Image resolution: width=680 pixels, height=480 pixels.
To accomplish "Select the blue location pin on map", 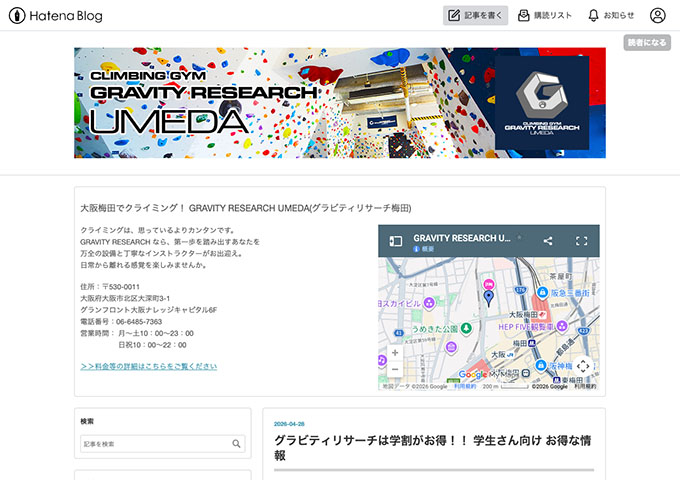I will (489, 298).
